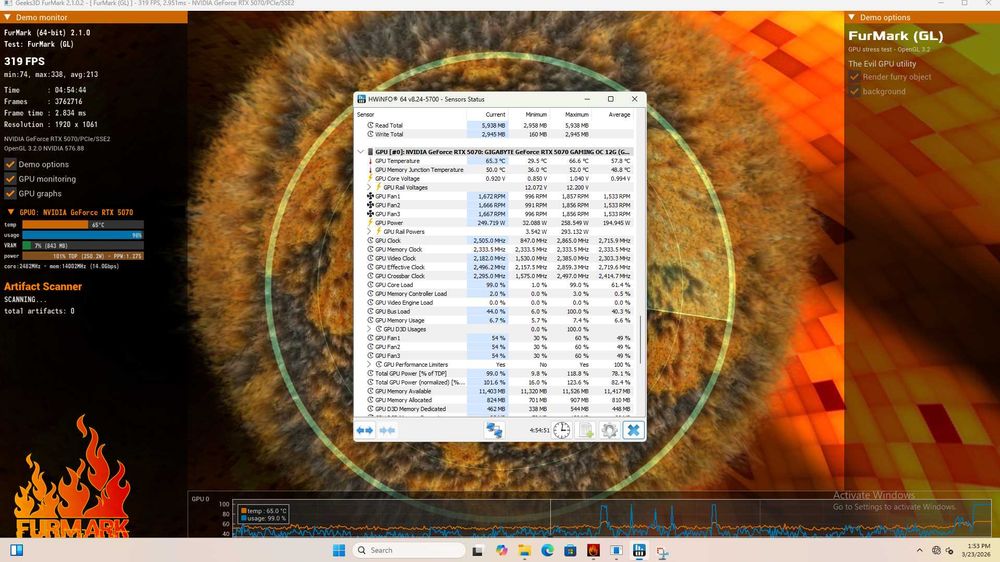The height and width of the screenshot is (562, 1000).
Task: Click the Maximum column header
Action: coord(570,115)
